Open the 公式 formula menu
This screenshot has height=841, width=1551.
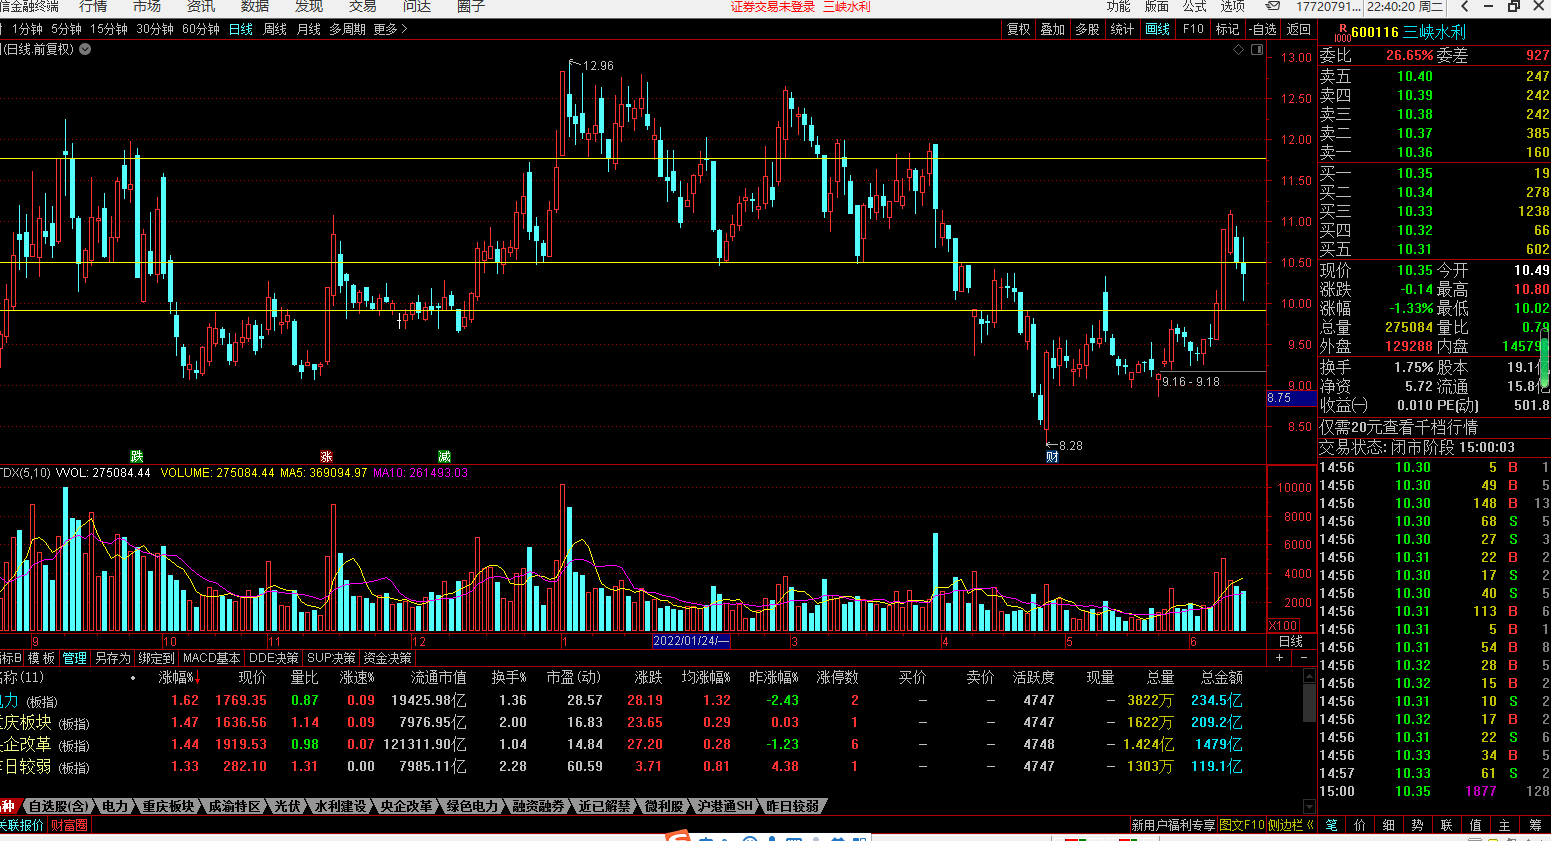(1195, 6)
